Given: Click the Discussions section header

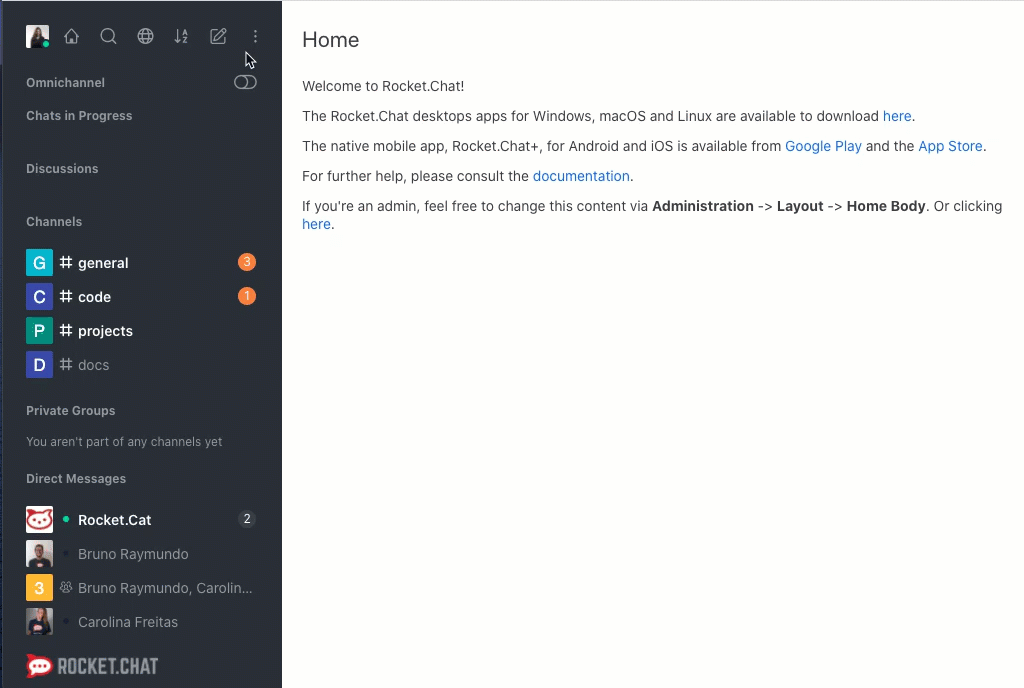Looking at the screenshot, I should pos(62,168).
